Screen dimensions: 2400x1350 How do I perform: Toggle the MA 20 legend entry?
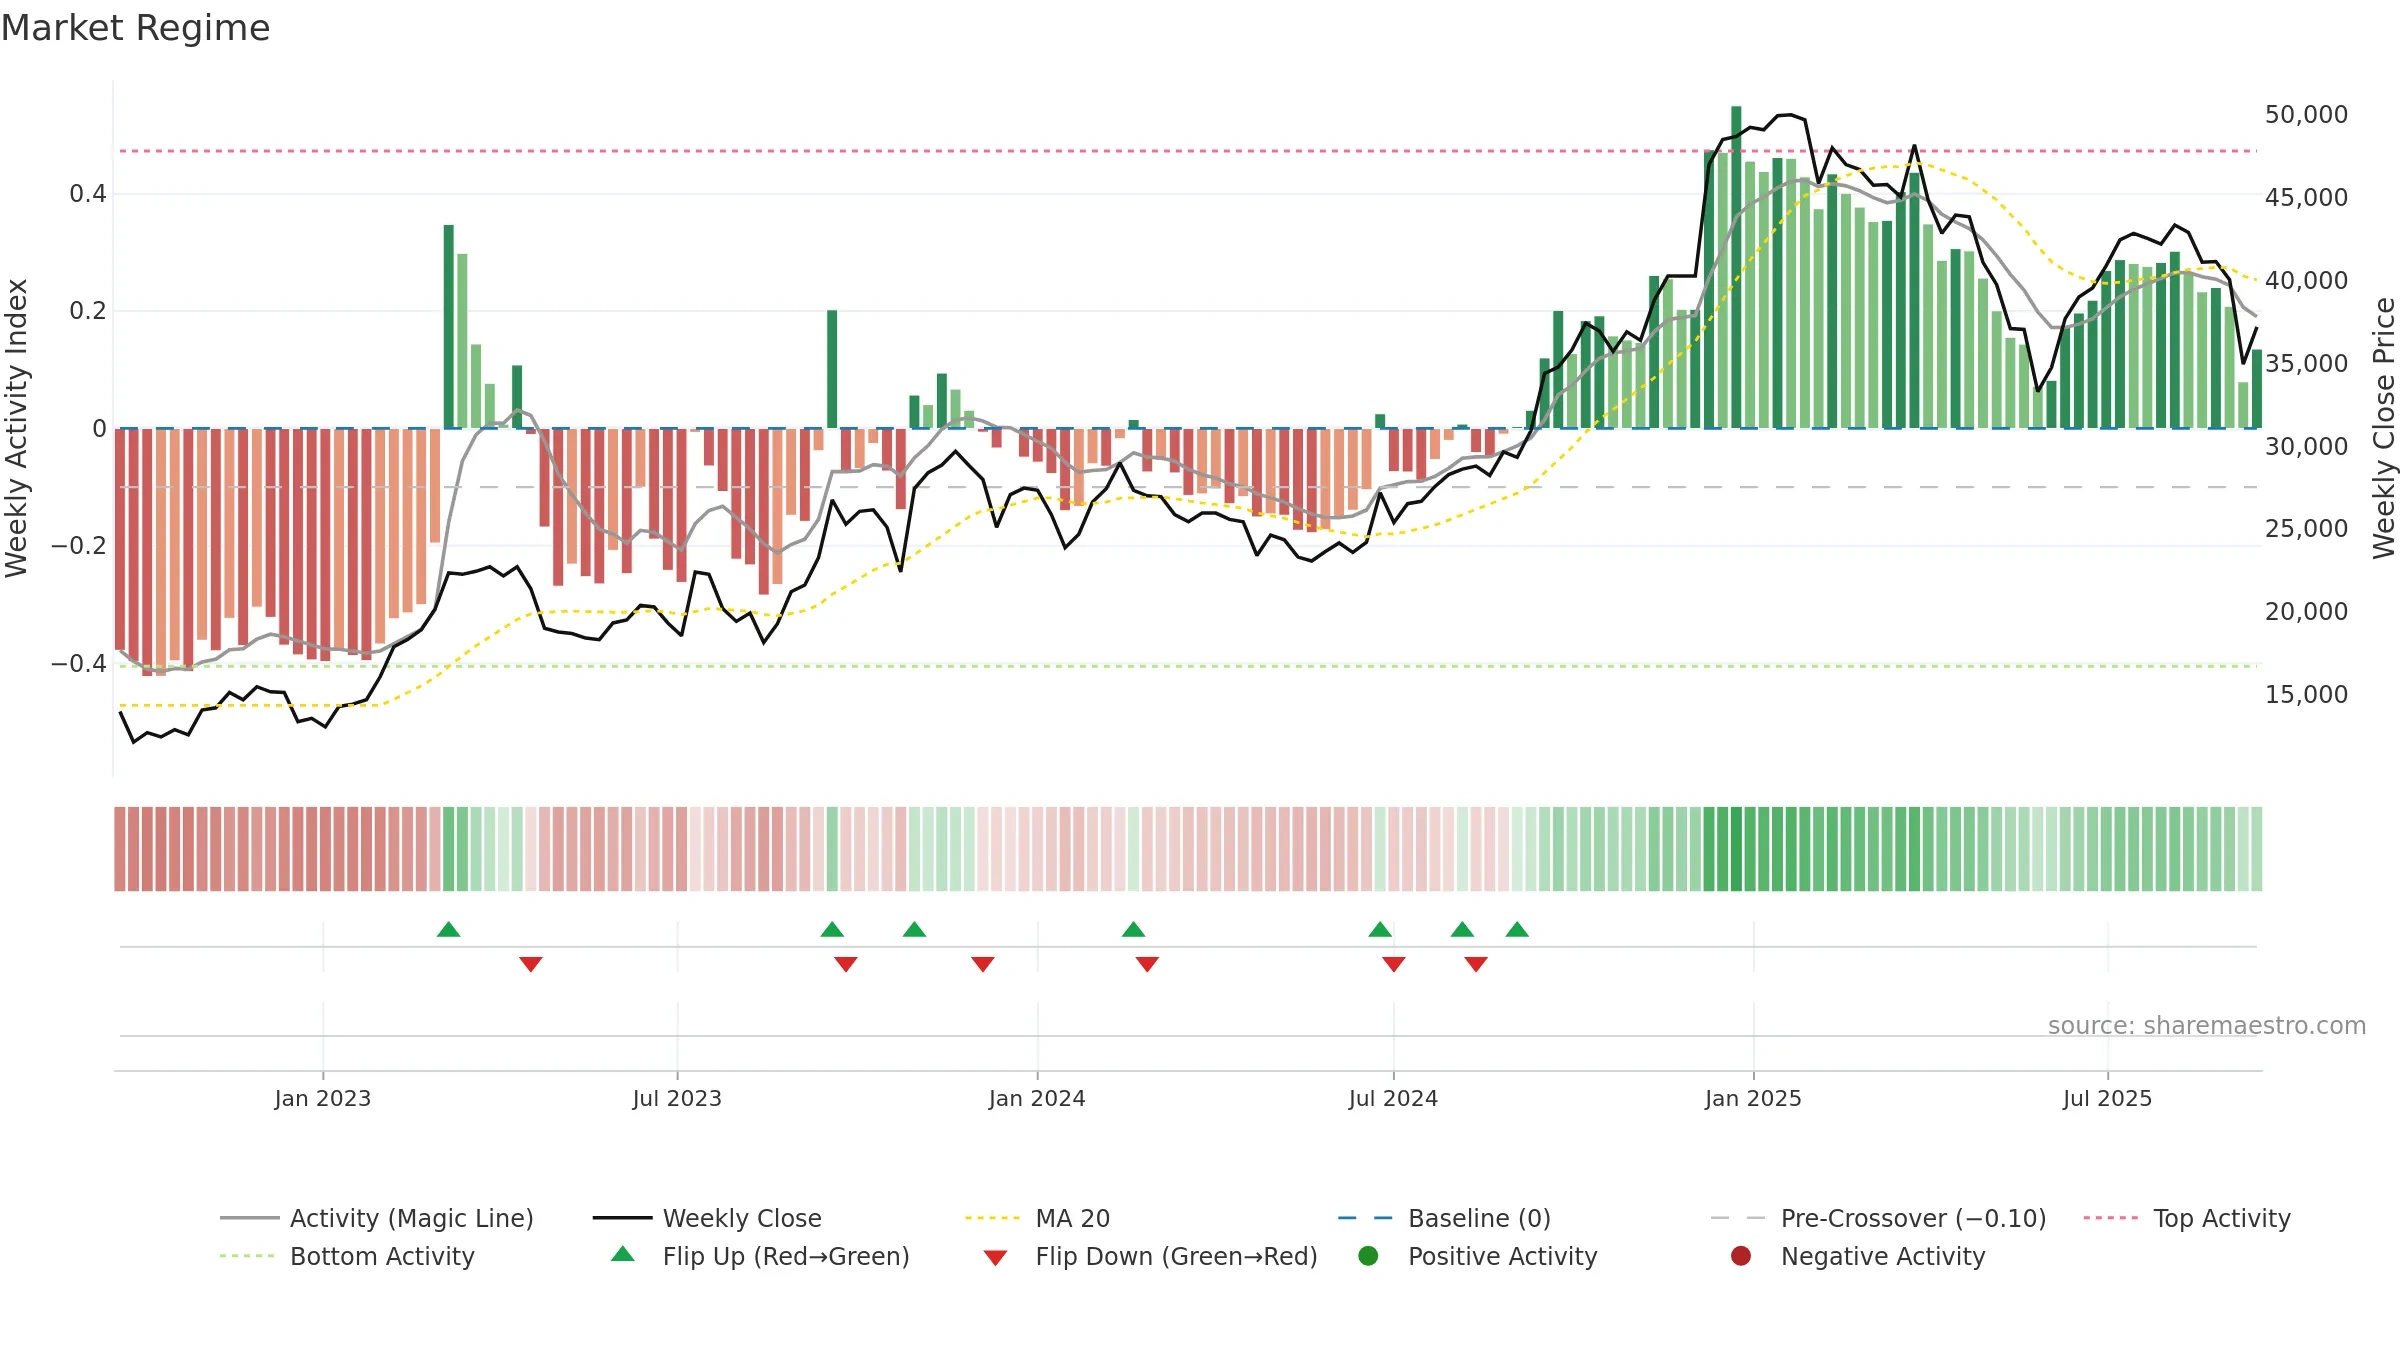(x=1037, y=1218)
